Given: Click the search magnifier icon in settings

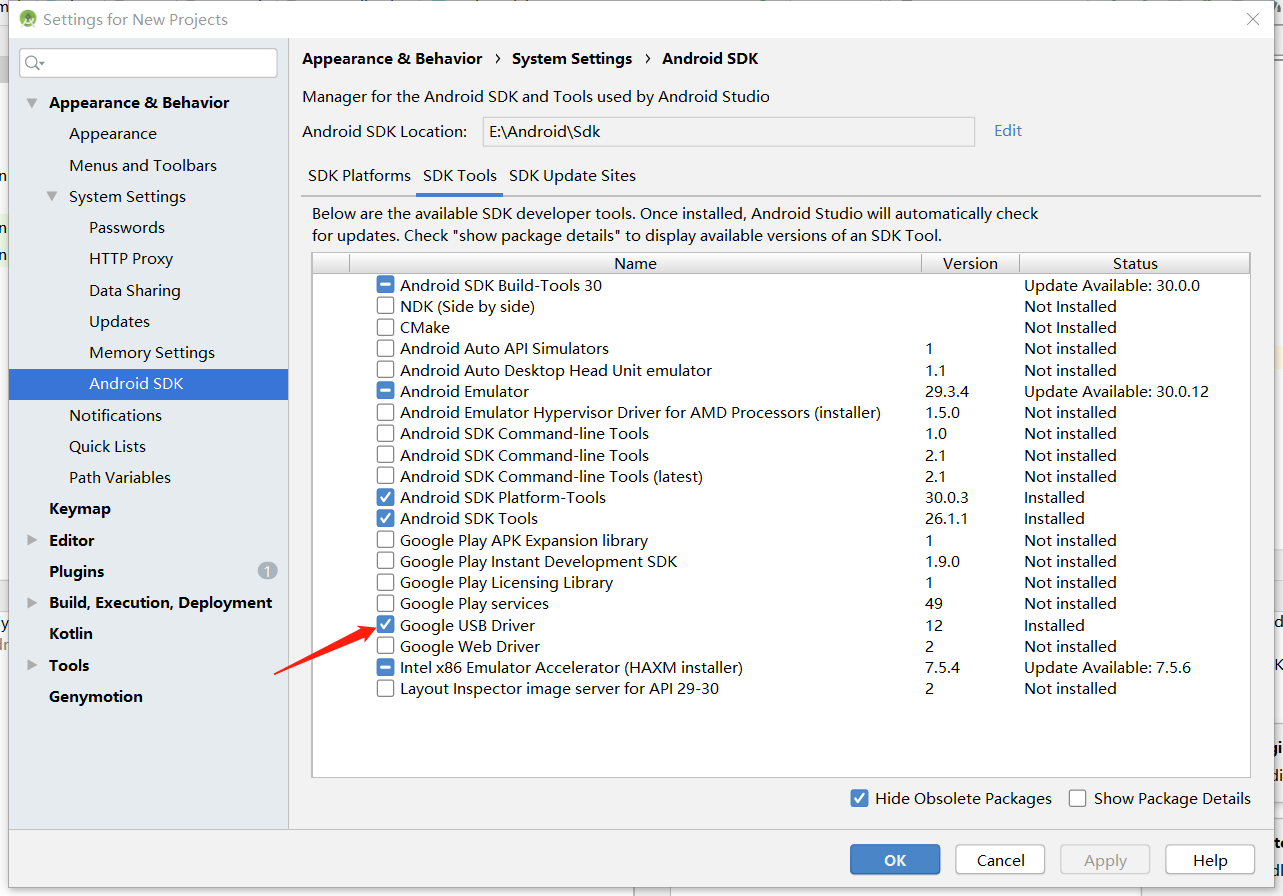Looking at the screenshot, I should tap(34, 63).
